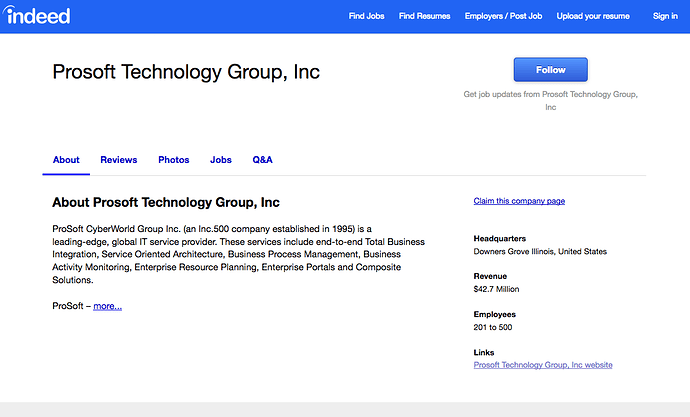The height and width of the screenshot is (417, 690).
Task: Open the Q&A tab
Action: (x=262, y=160)
